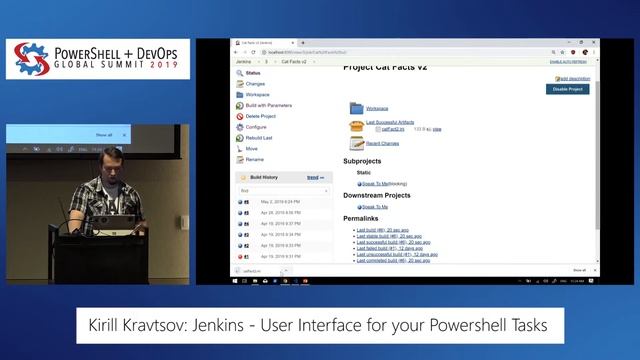This screenshot has height=360, width=640.
Task: Click the action center icon in system tray
Action: click(x=591, y=281)
